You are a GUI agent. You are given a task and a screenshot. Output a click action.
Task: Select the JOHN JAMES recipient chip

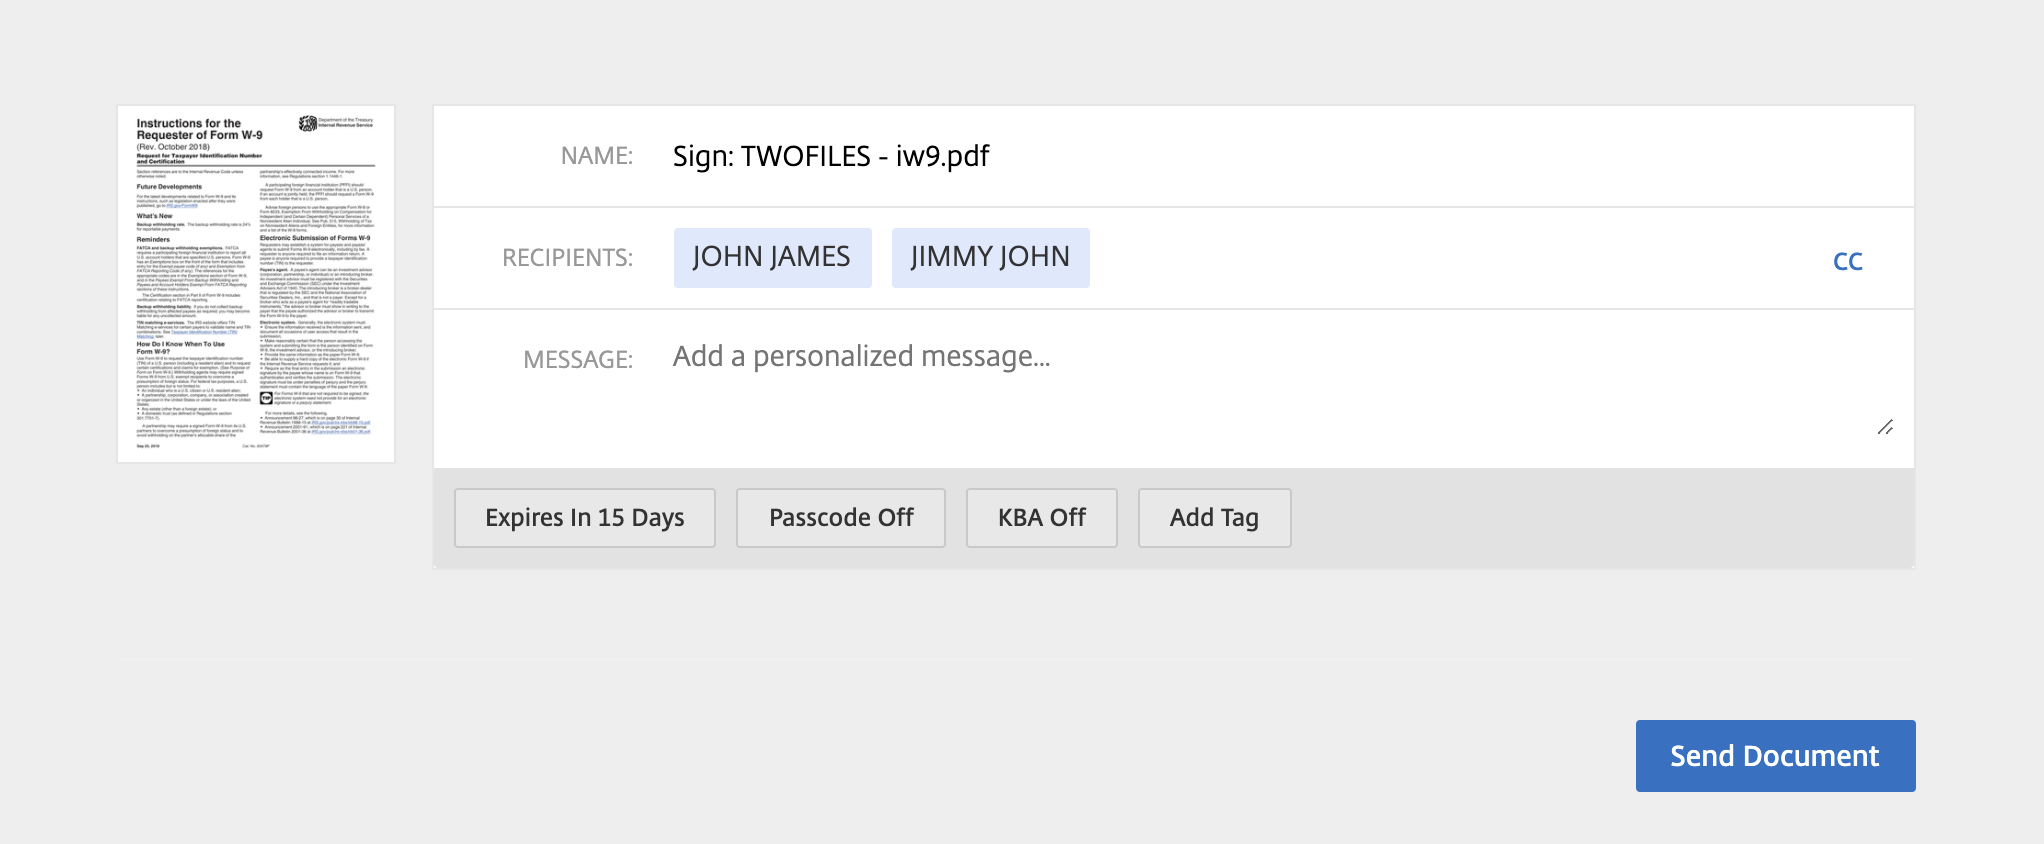772,257
